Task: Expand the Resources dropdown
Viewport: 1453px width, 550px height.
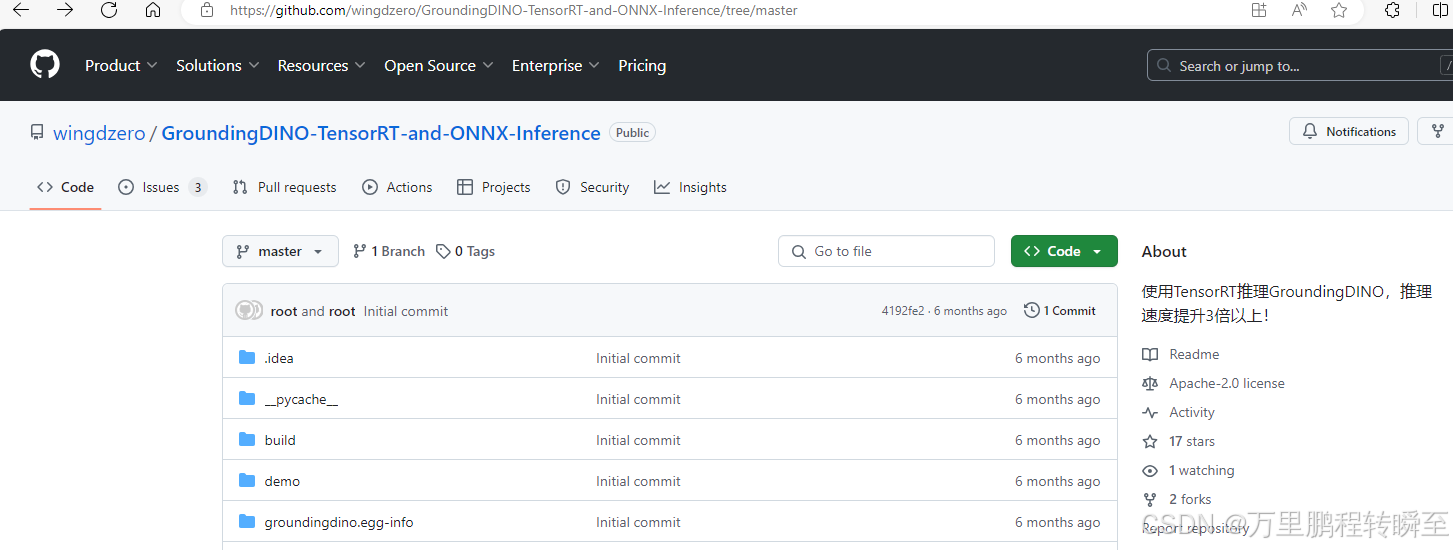Action: point(322,65)
